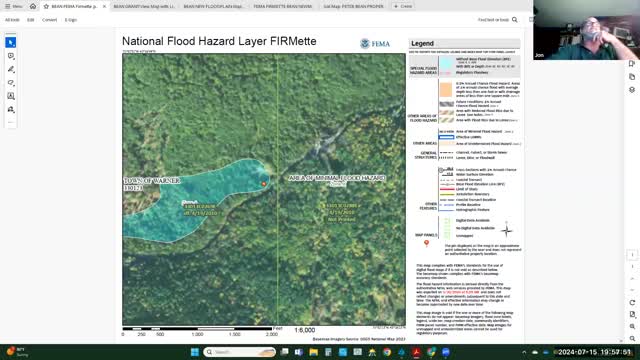Viewport: 640px width, 360px height.
Task: Open the page display settings icon
Action: click(632, 314)
